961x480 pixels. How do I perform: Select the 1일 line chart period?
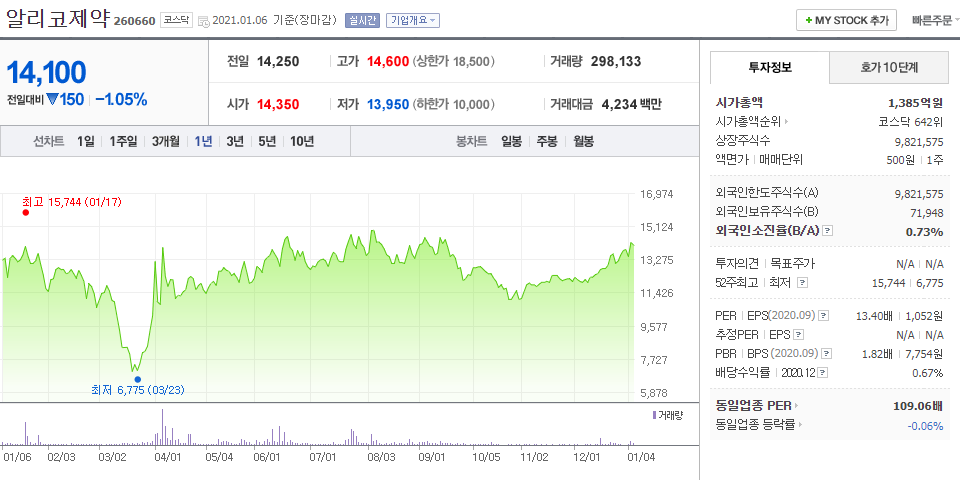86,142
